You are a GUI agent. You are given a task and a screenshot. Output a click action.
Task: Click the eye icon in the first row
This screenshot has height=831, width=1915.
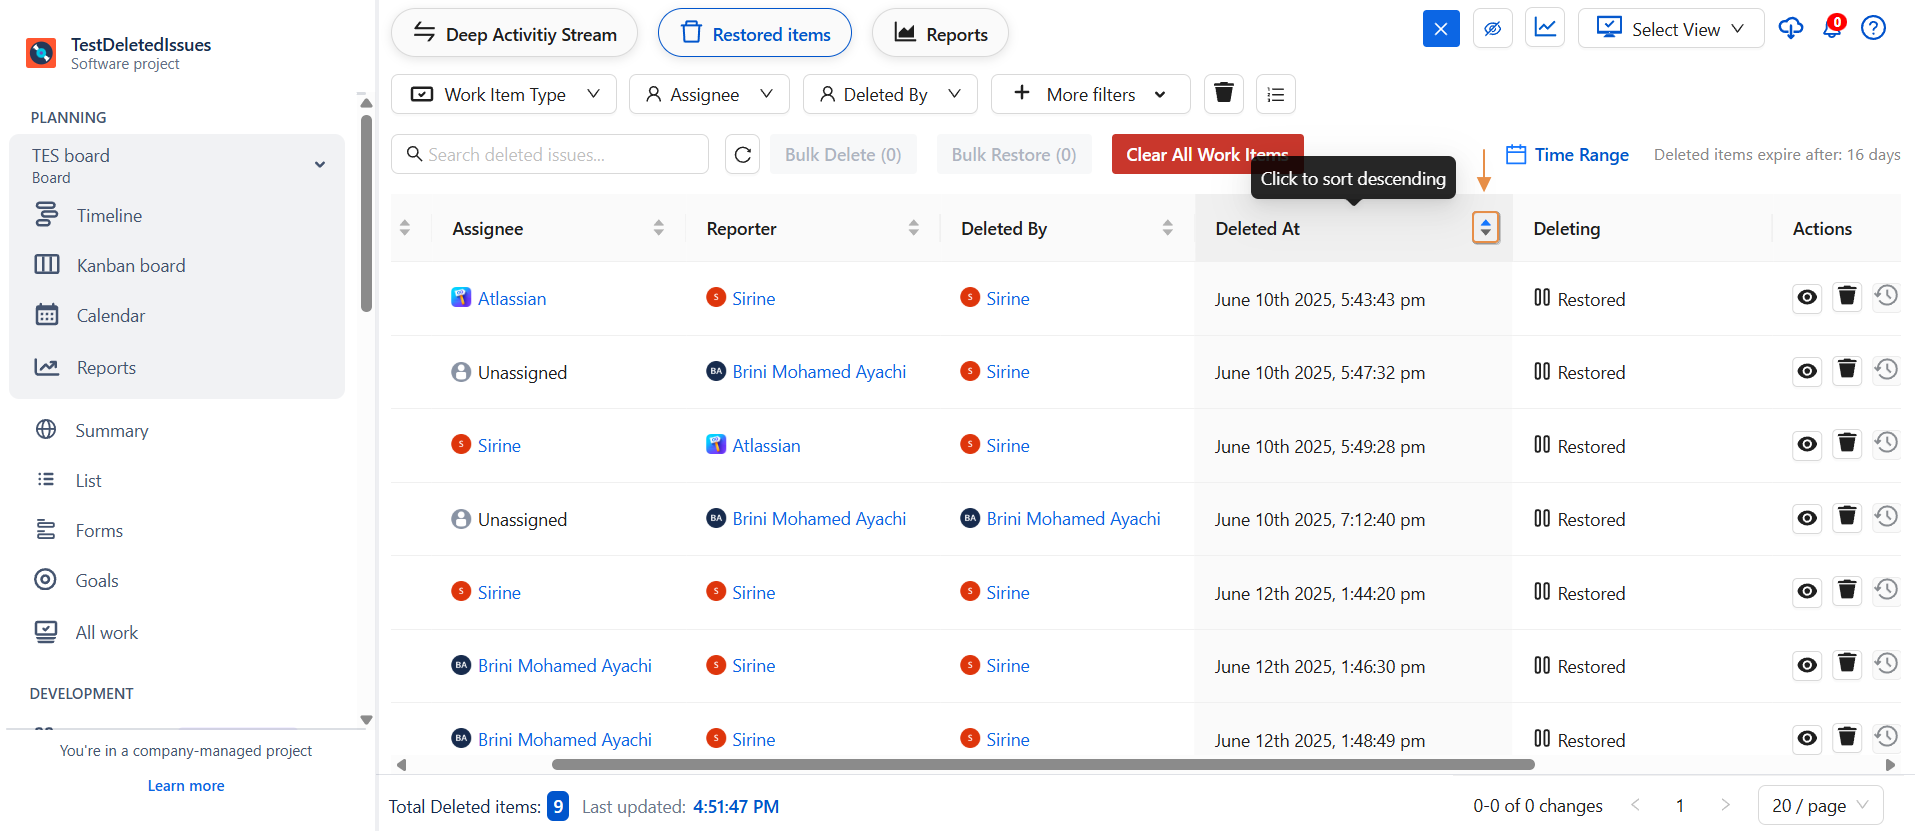(x=1807, y=297)
